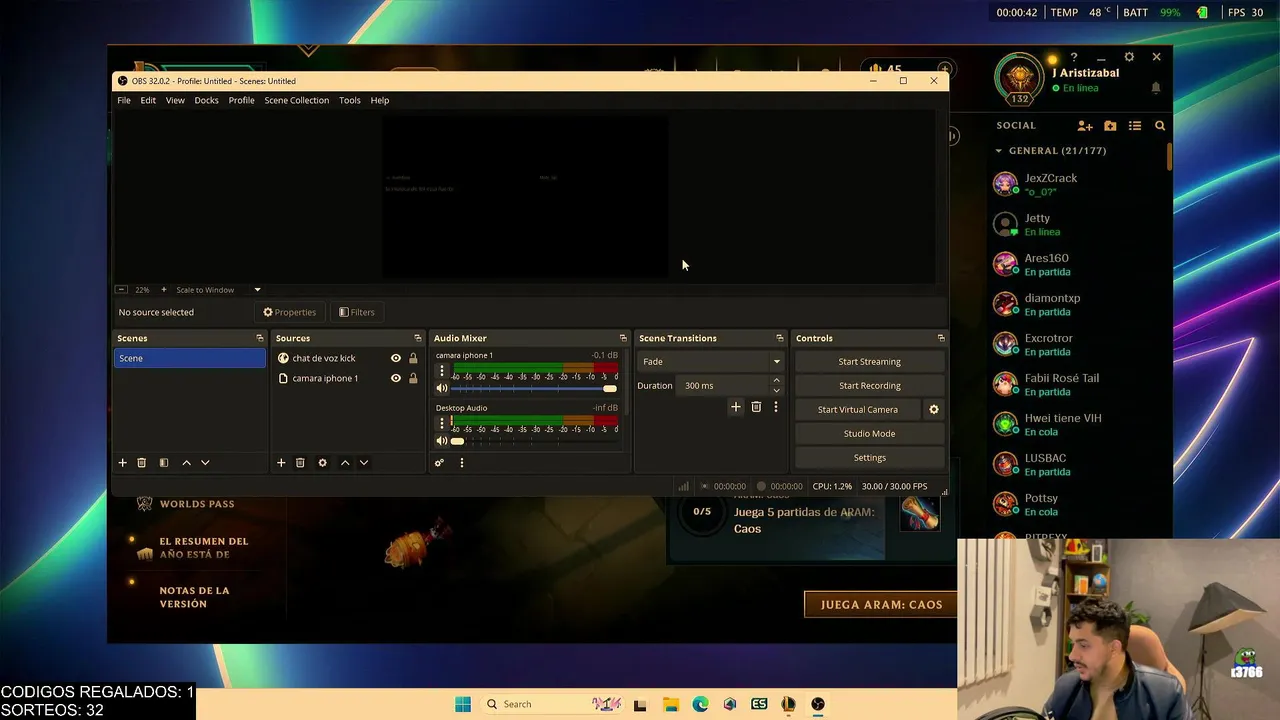The height and width of the screenshot is (720, 1280).
Task: Open Windows Start button on taskbar
Action: tap(463, 704)
